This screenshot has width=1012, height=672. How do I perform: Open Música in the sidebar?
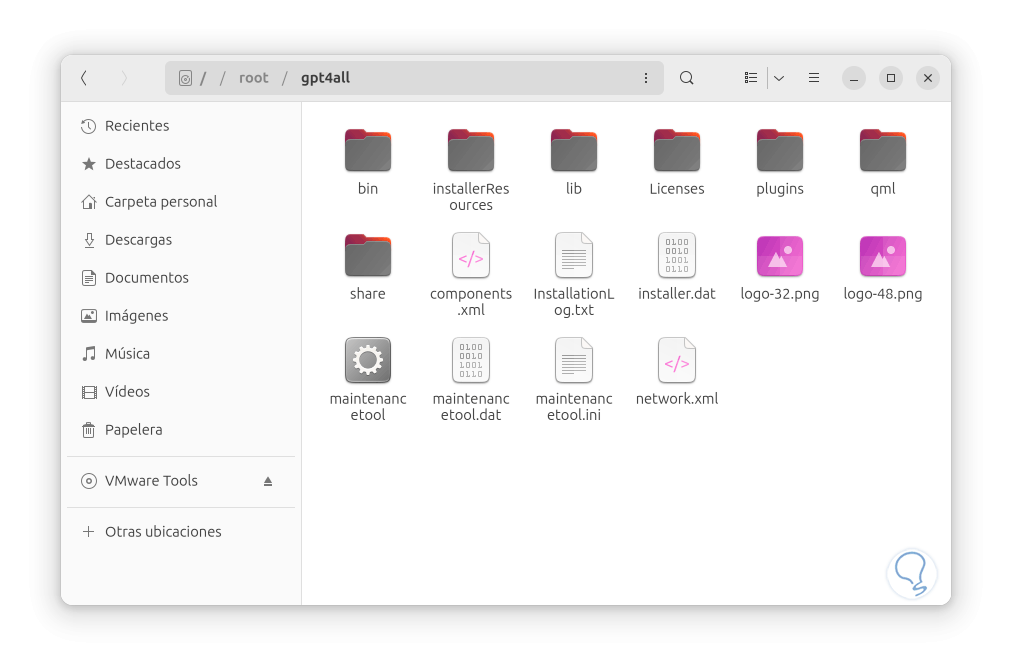click(x=181, y=354)
